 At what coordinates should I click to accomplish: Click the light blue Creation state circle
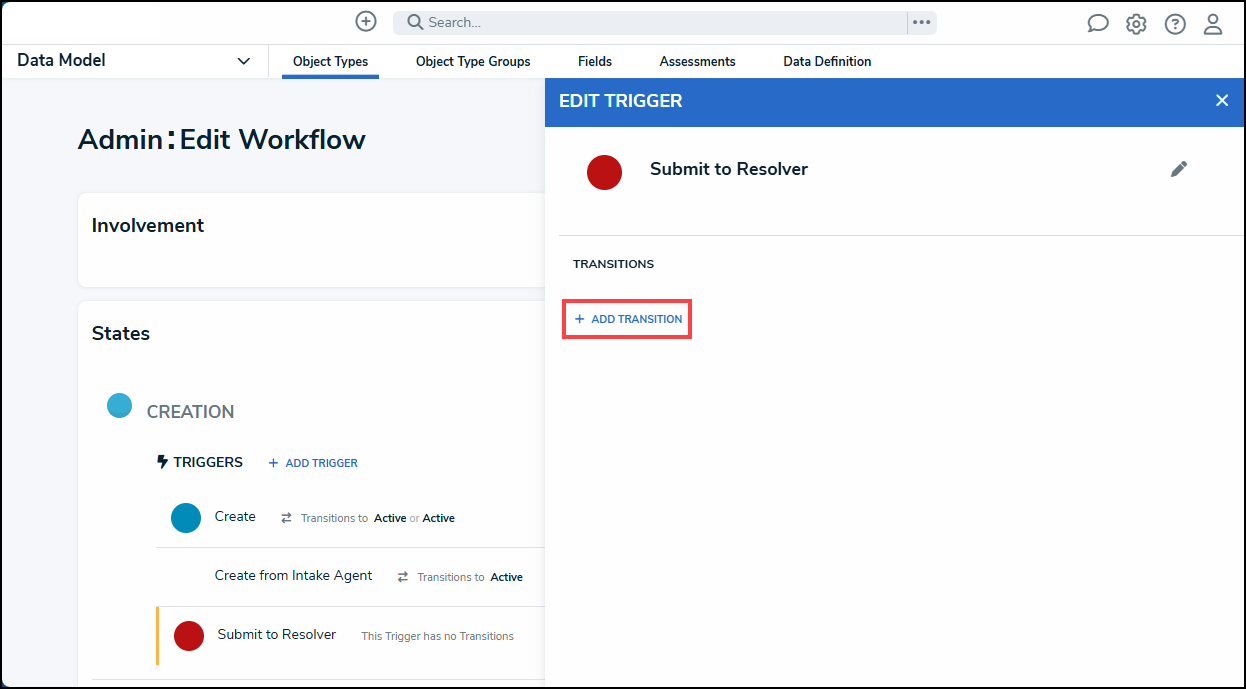[120, 405]
